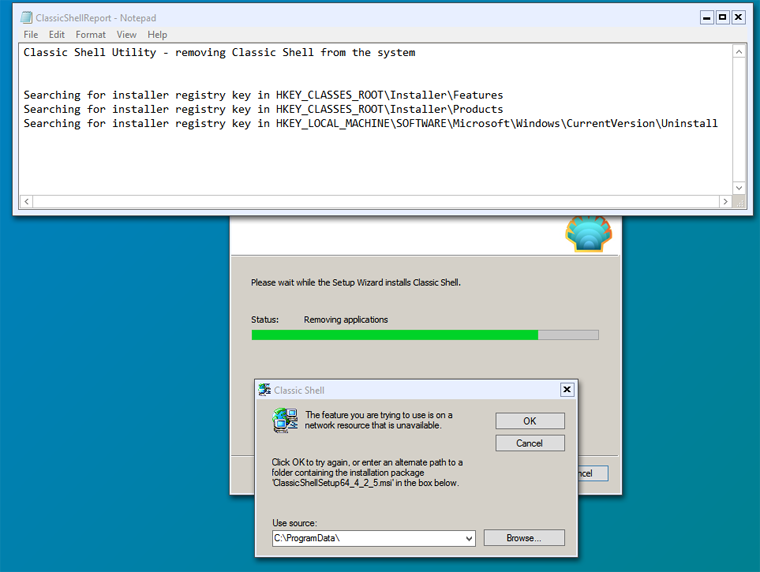Open the File menu
760x572 pixels.
(30, 34)
